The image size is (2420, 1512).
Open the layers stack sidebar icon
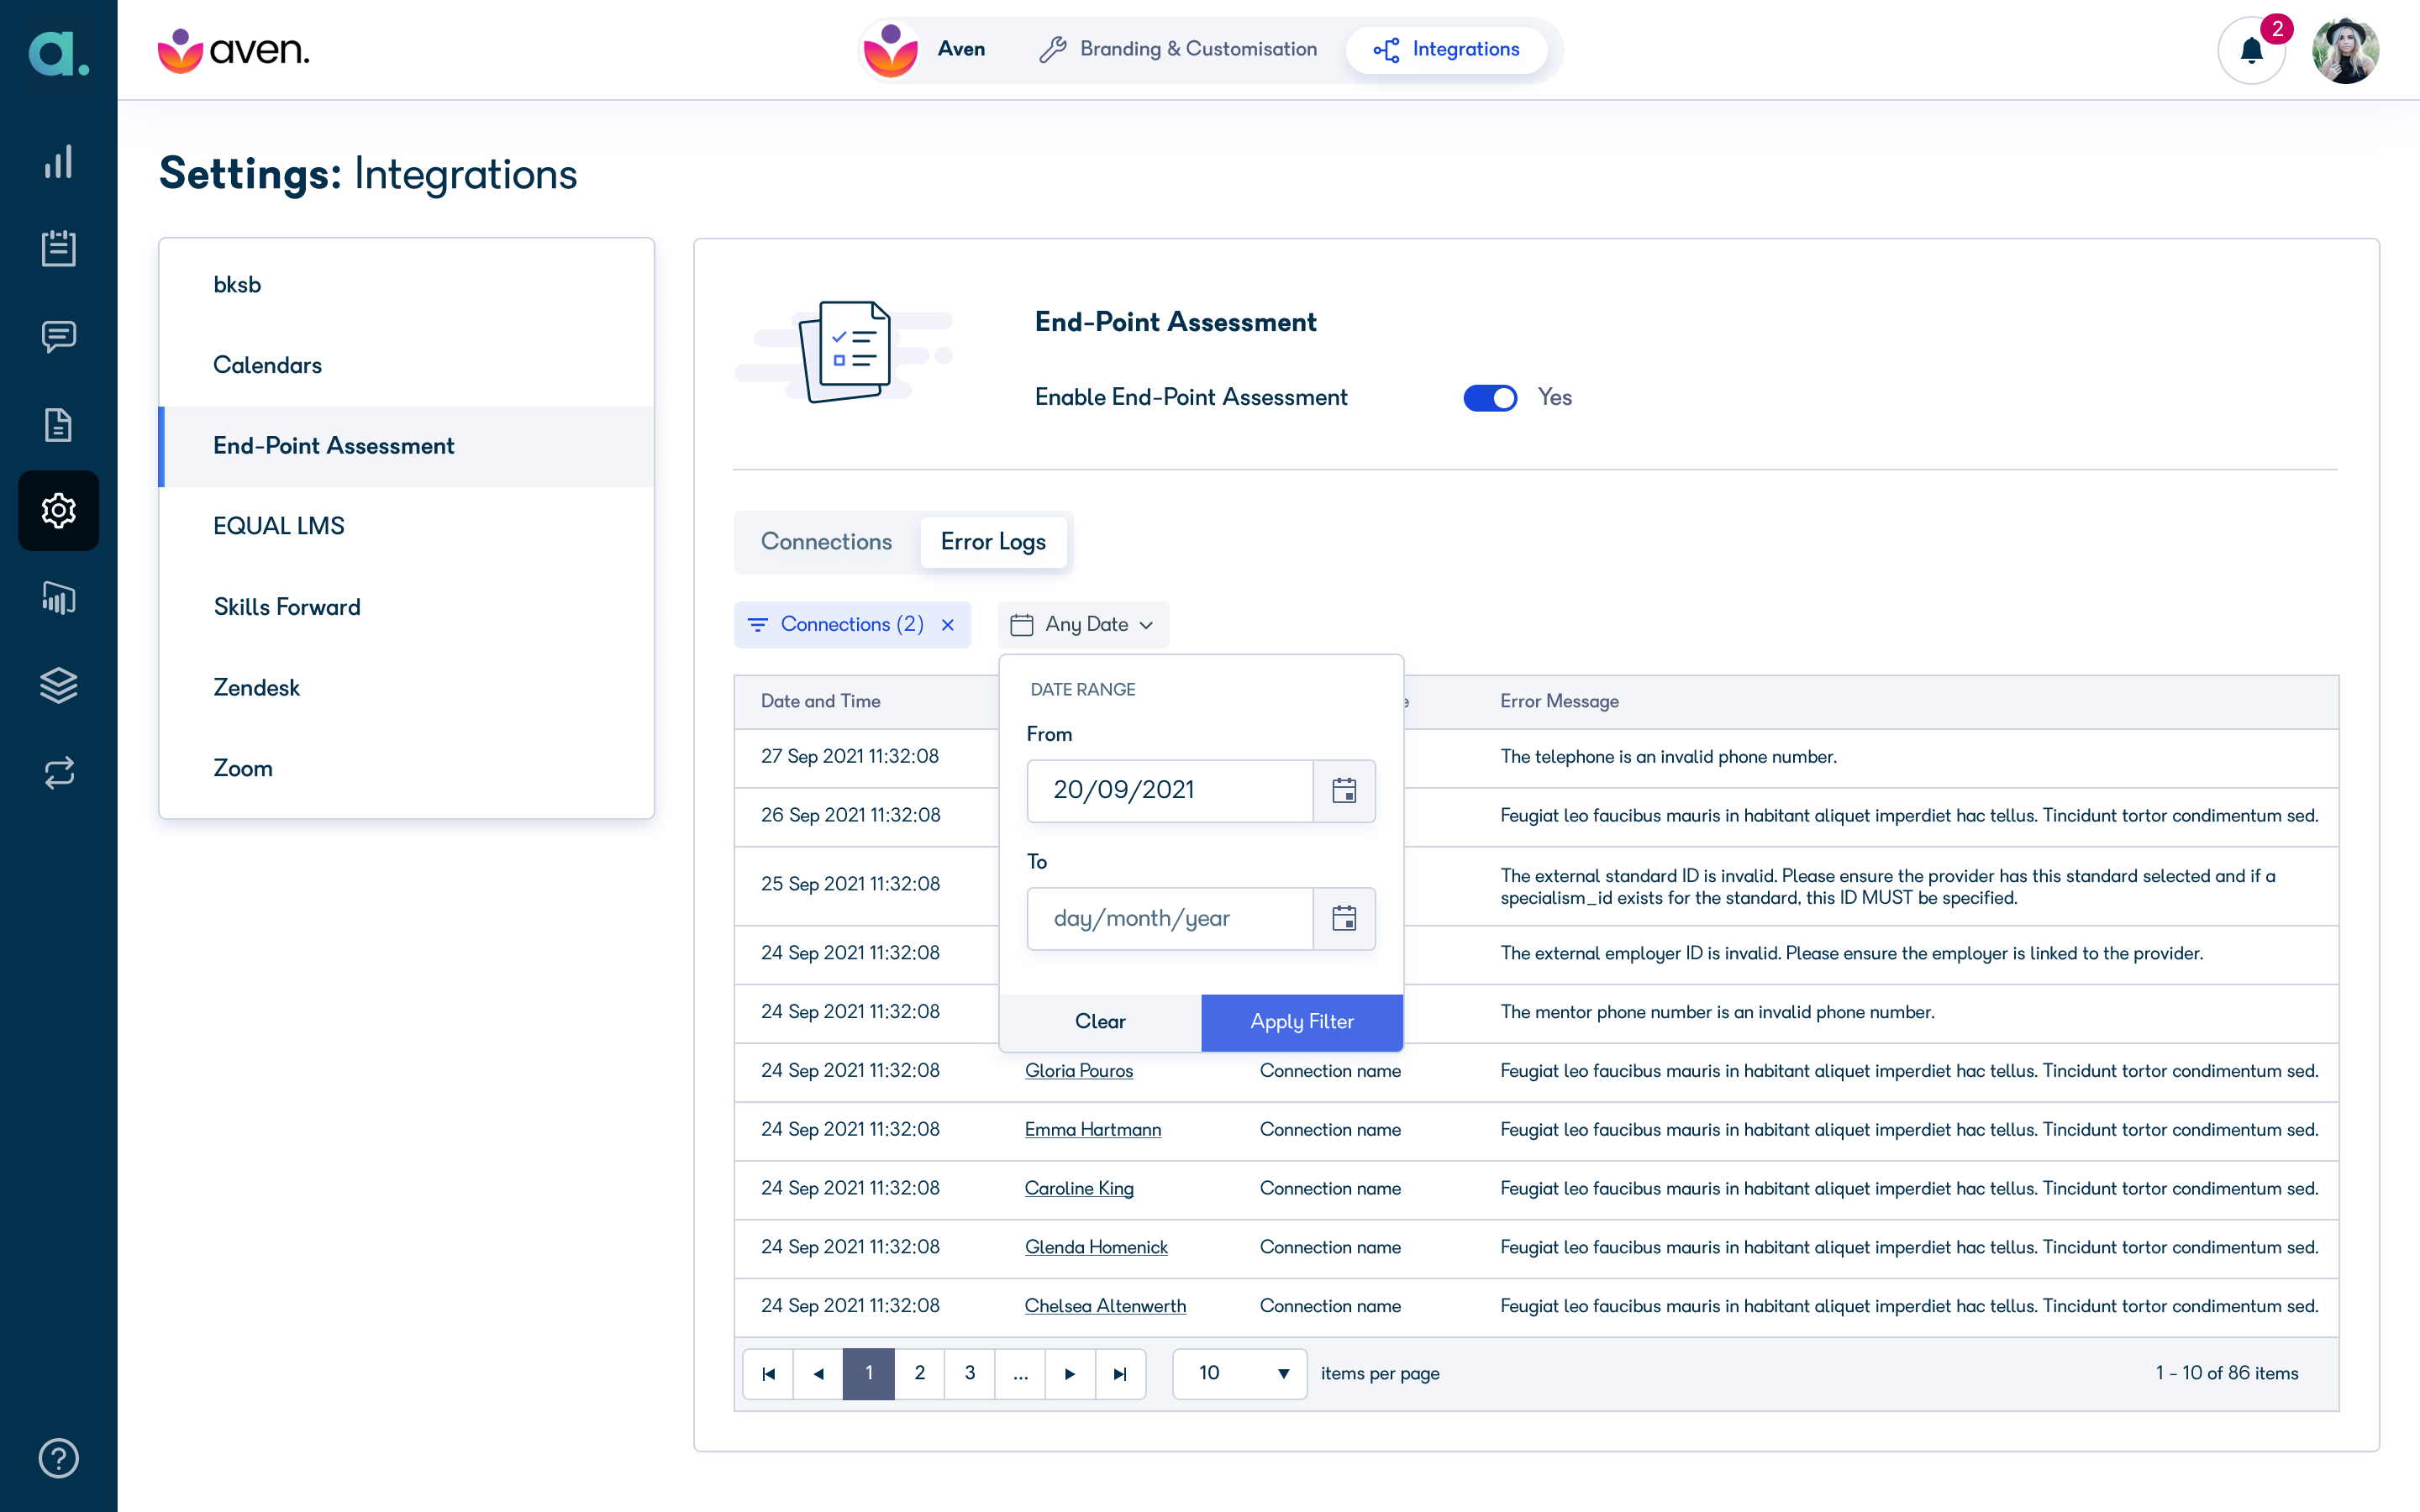click(x=58, y=685)
